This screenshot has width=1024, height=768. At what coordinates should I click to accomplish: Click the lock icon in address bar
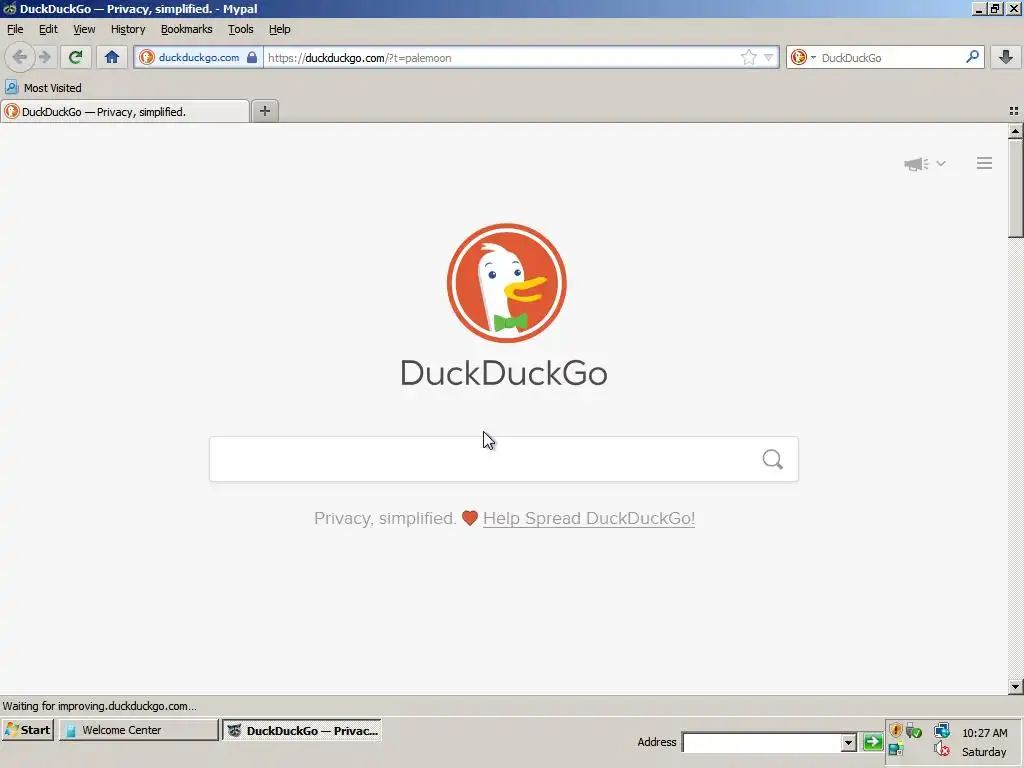[251, 57]
